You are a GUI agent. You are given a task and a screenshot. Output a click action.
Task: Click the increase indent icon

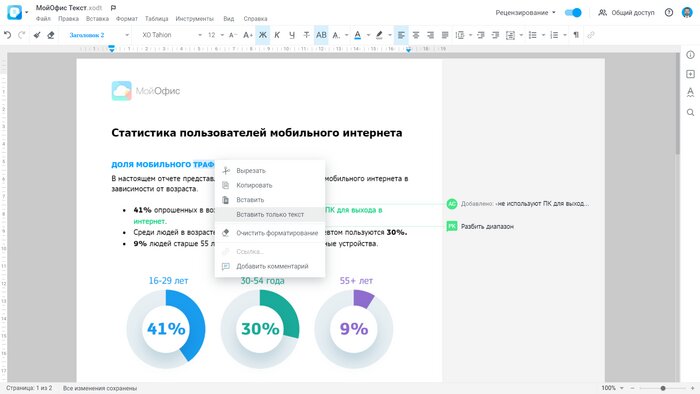[495, 35]
